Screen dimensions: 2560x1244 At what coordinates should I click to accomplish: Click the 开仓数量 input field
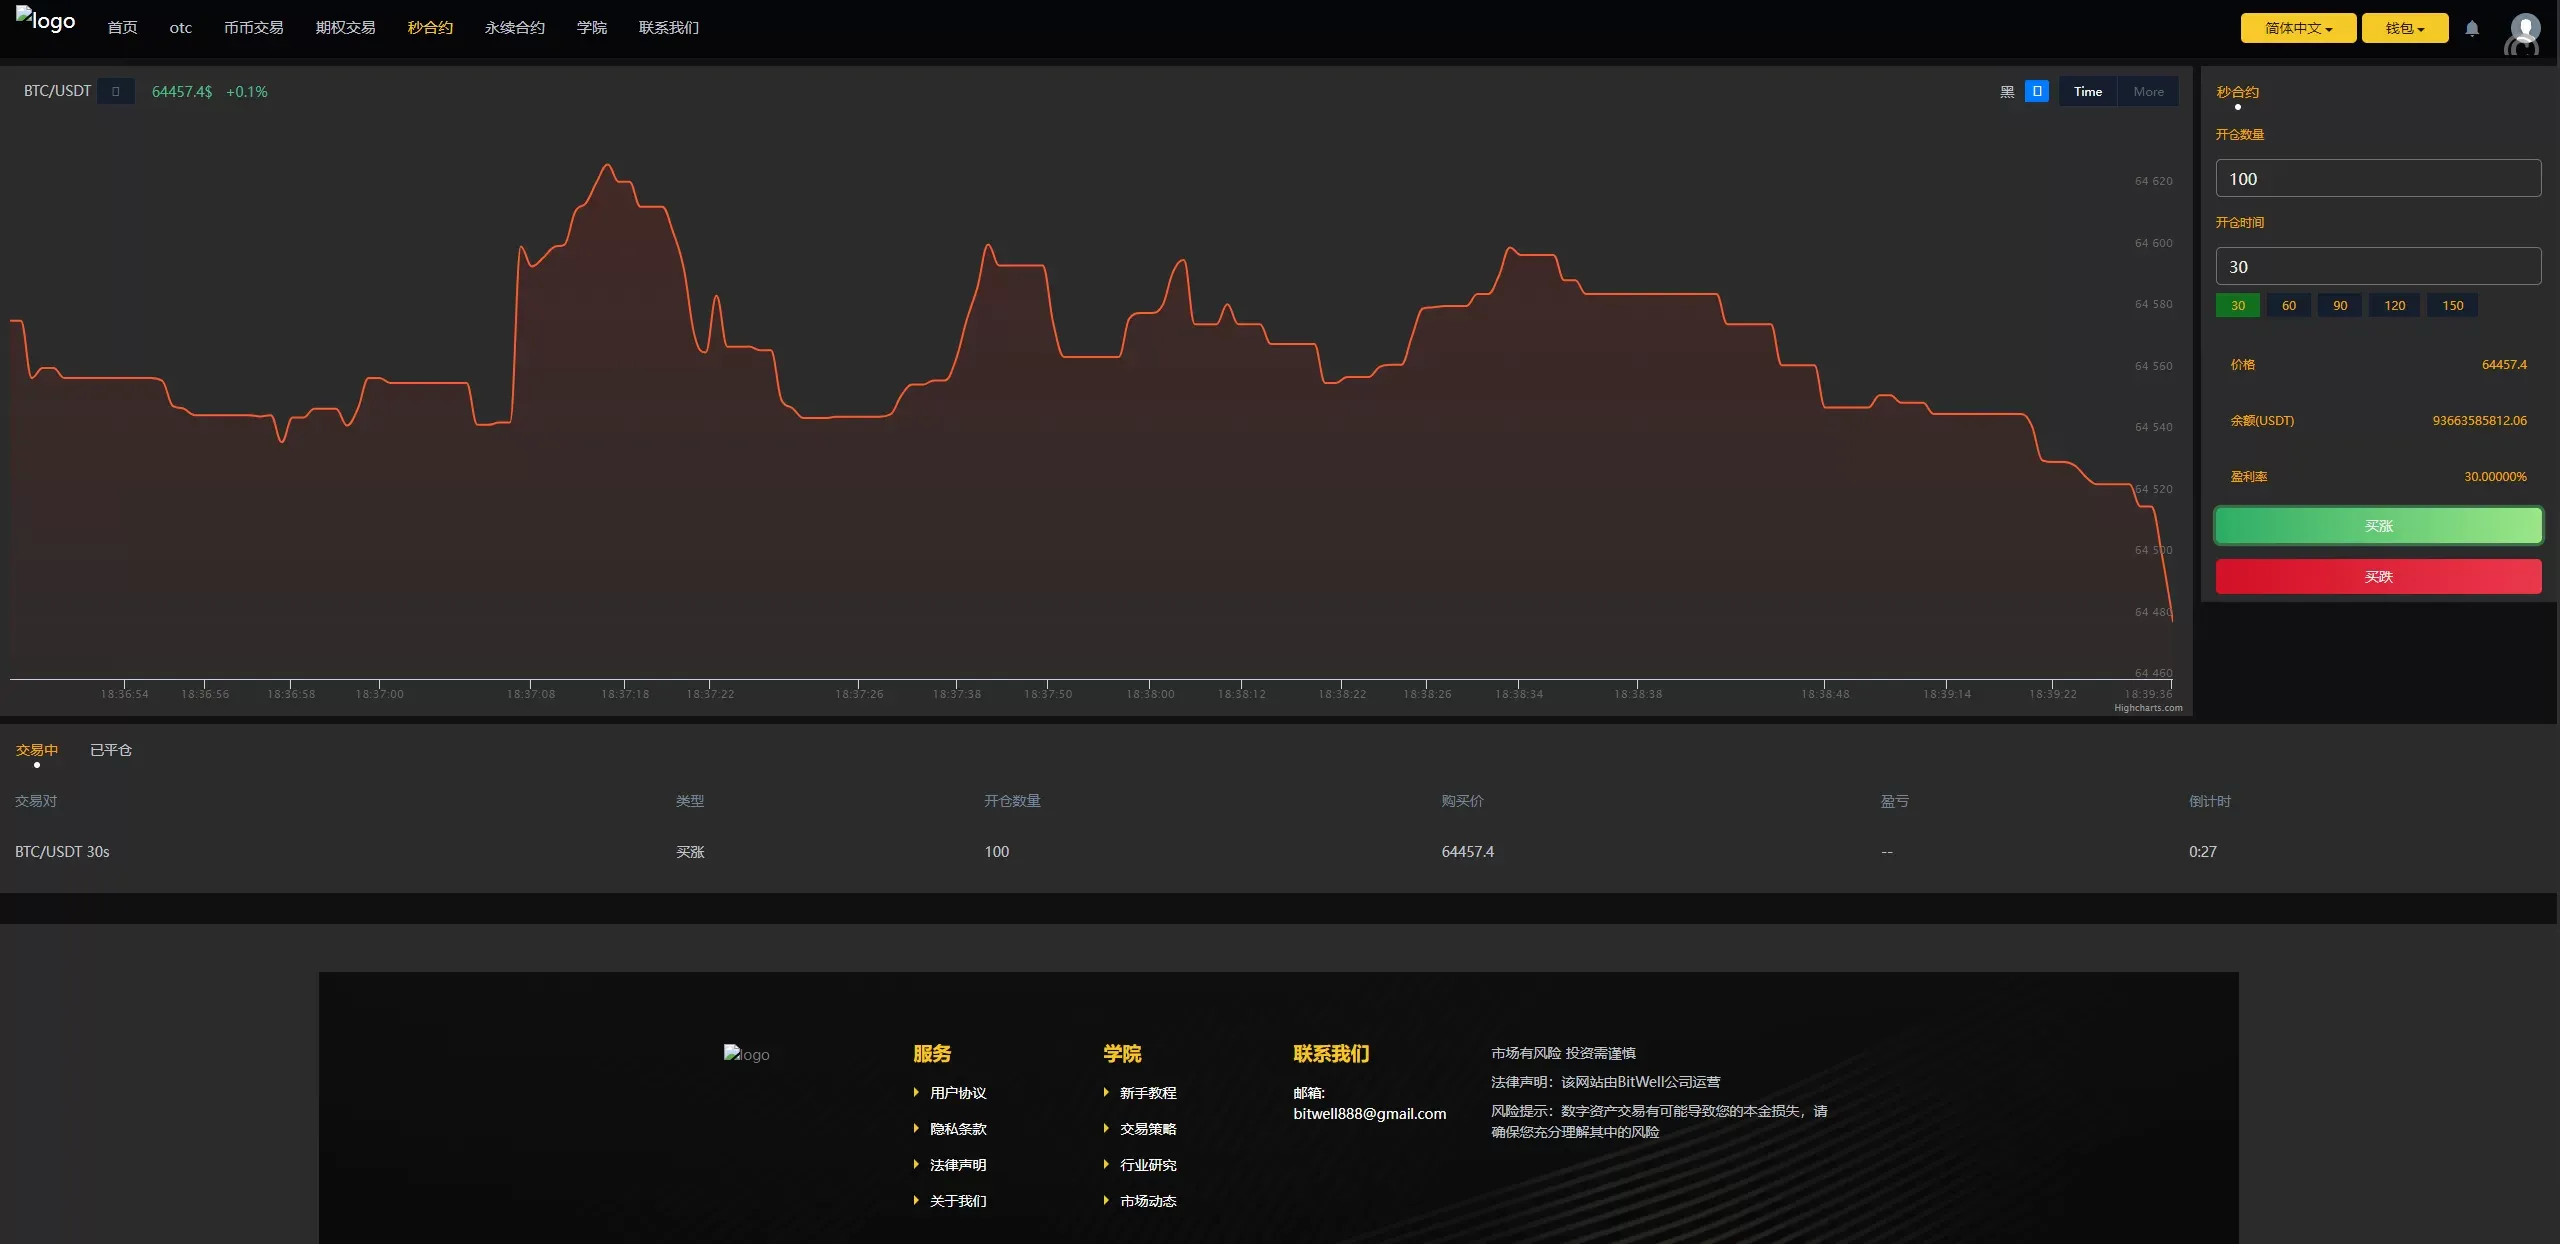tap(2377, 179)
